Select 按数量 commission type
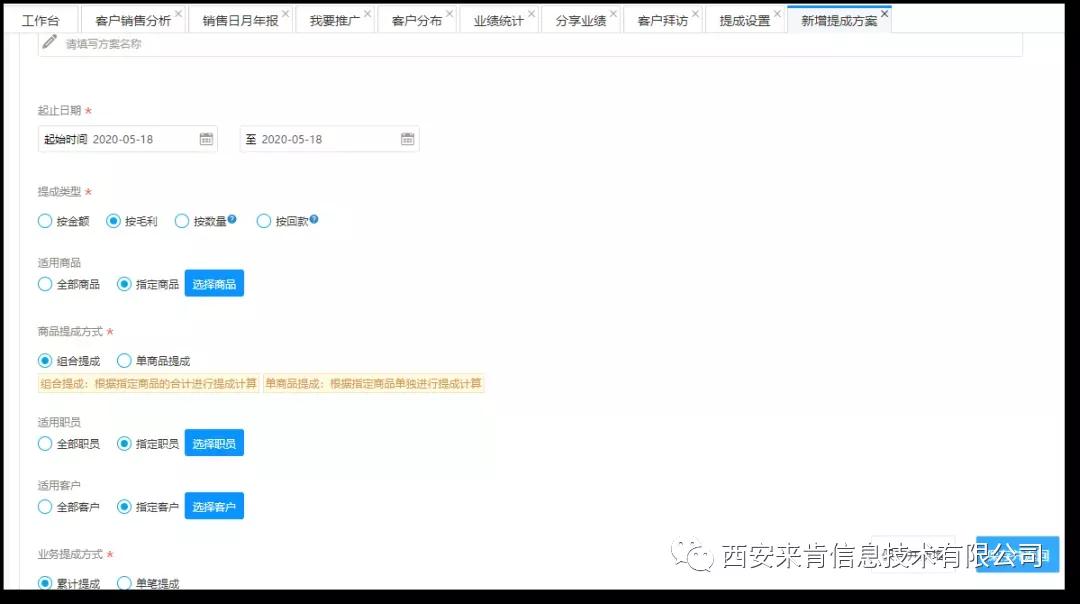This screenshot has height=604, width=1080. [x=182, y=221]
